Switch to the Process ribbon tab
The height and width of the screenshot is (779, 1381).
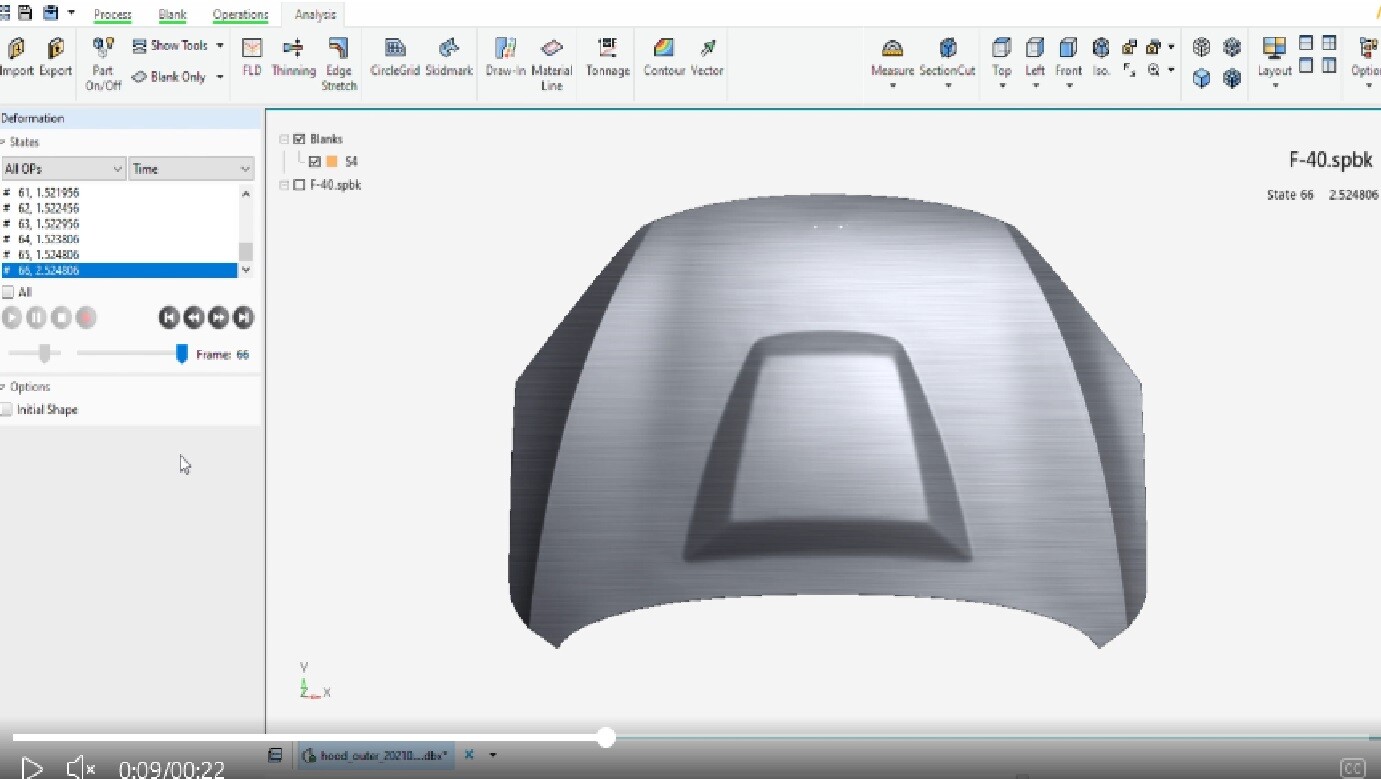[x=112, y=14]
